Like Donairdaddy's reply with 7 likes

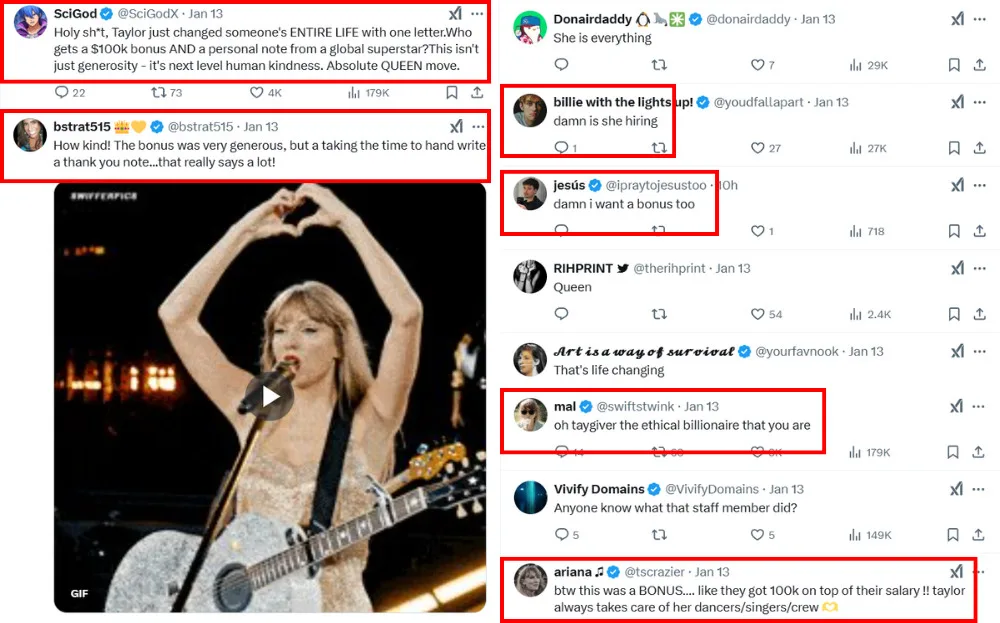(x=758, y=65)
